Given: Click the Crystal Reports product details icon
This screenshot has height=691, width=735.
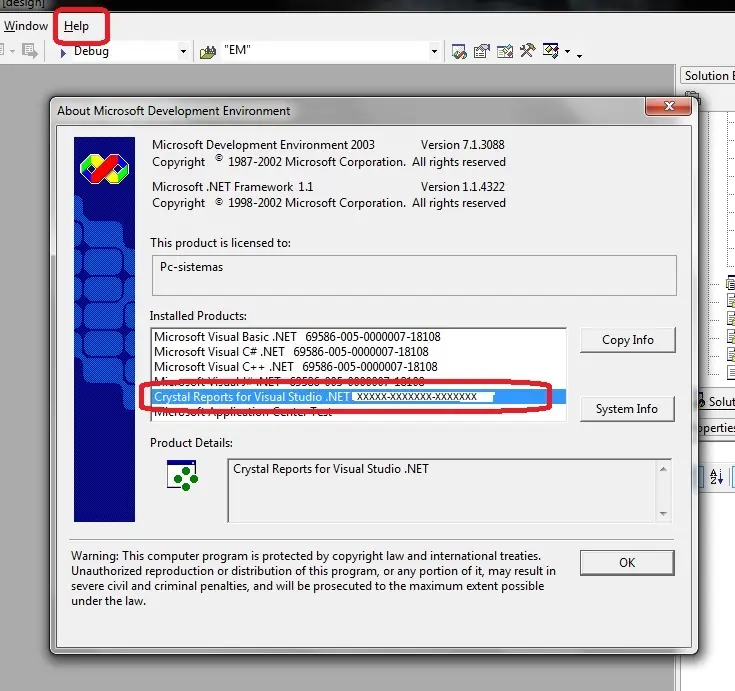Looking at the screenshot, I should 182,475.
